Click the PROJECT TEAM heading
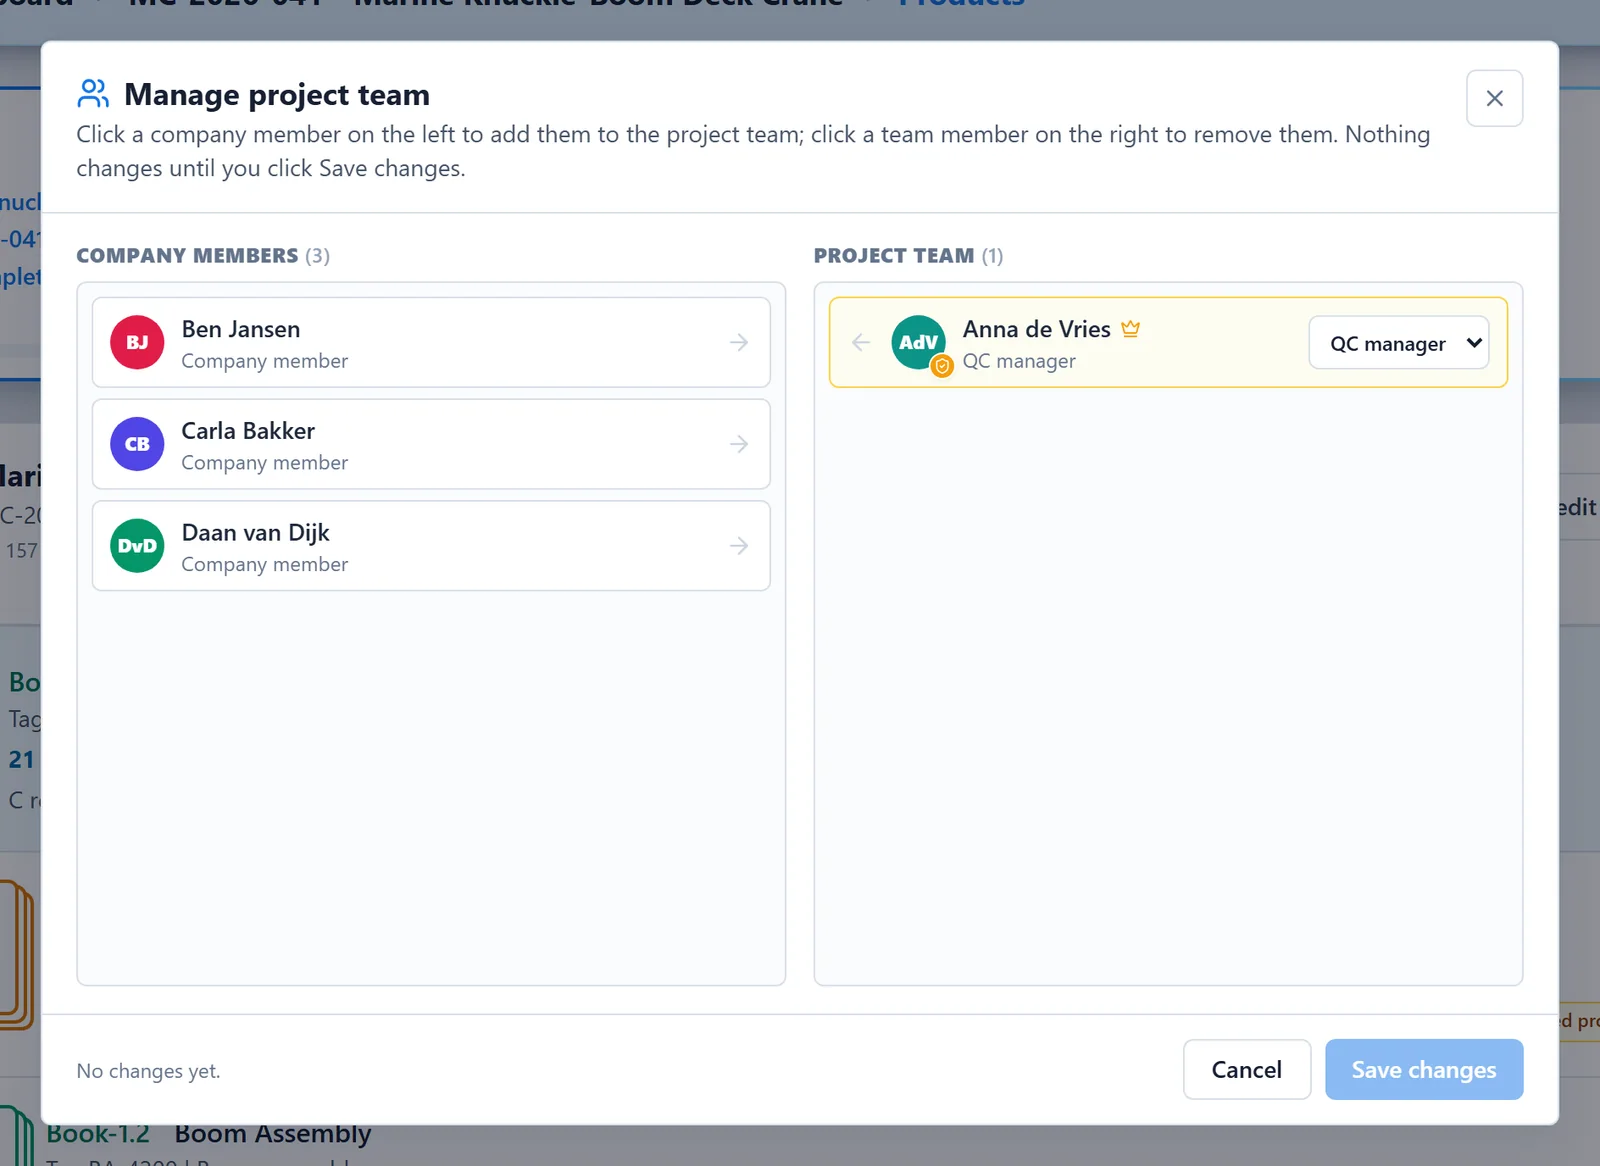Image resolution: width=1600 pixels, height=1166 pixels. click(x=893, y=256)
